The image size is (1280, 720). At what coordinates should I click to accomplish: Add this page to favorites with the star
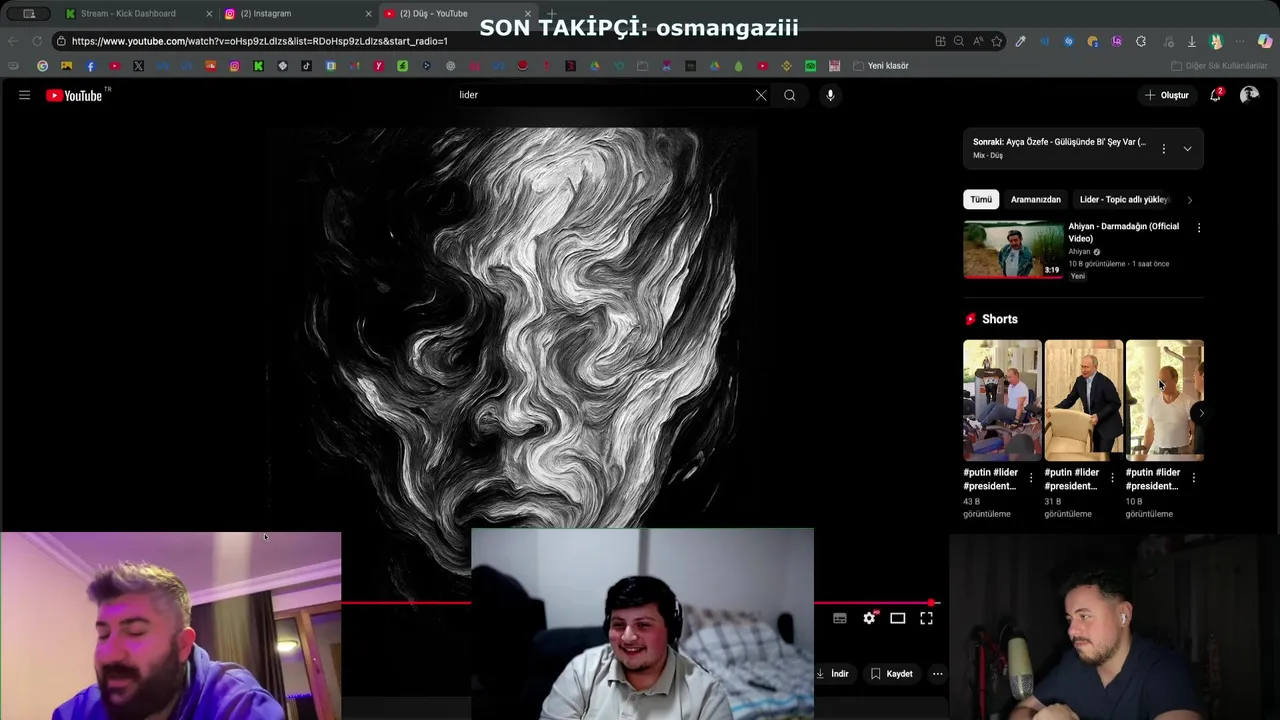[x=997, y=41]
